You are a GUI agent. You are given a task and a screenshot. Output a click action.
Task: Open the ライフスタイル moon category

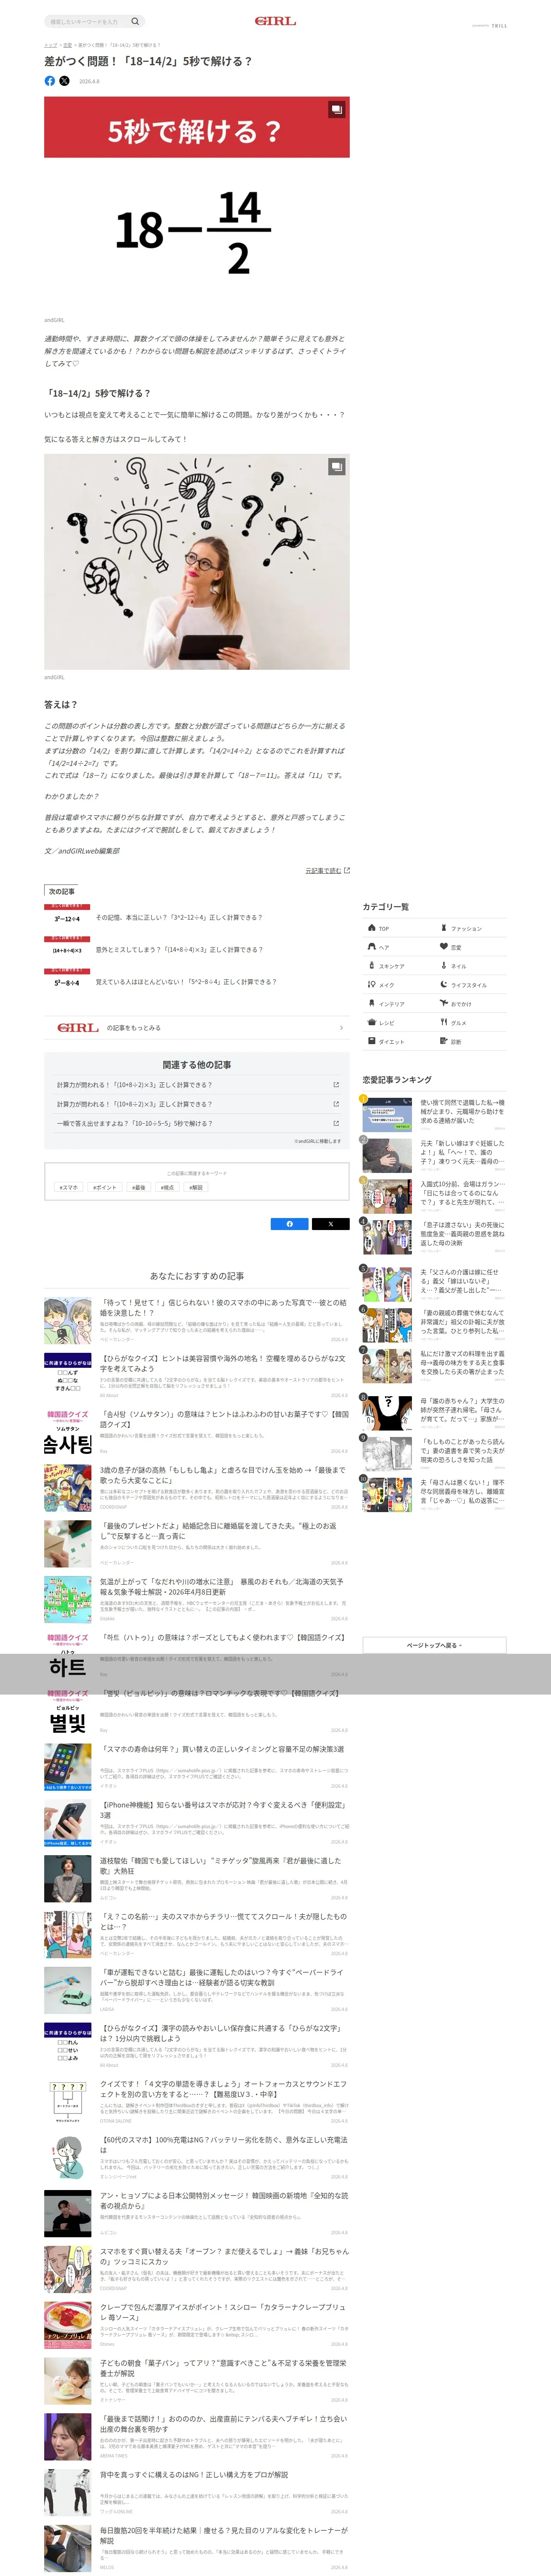[469, 985]
